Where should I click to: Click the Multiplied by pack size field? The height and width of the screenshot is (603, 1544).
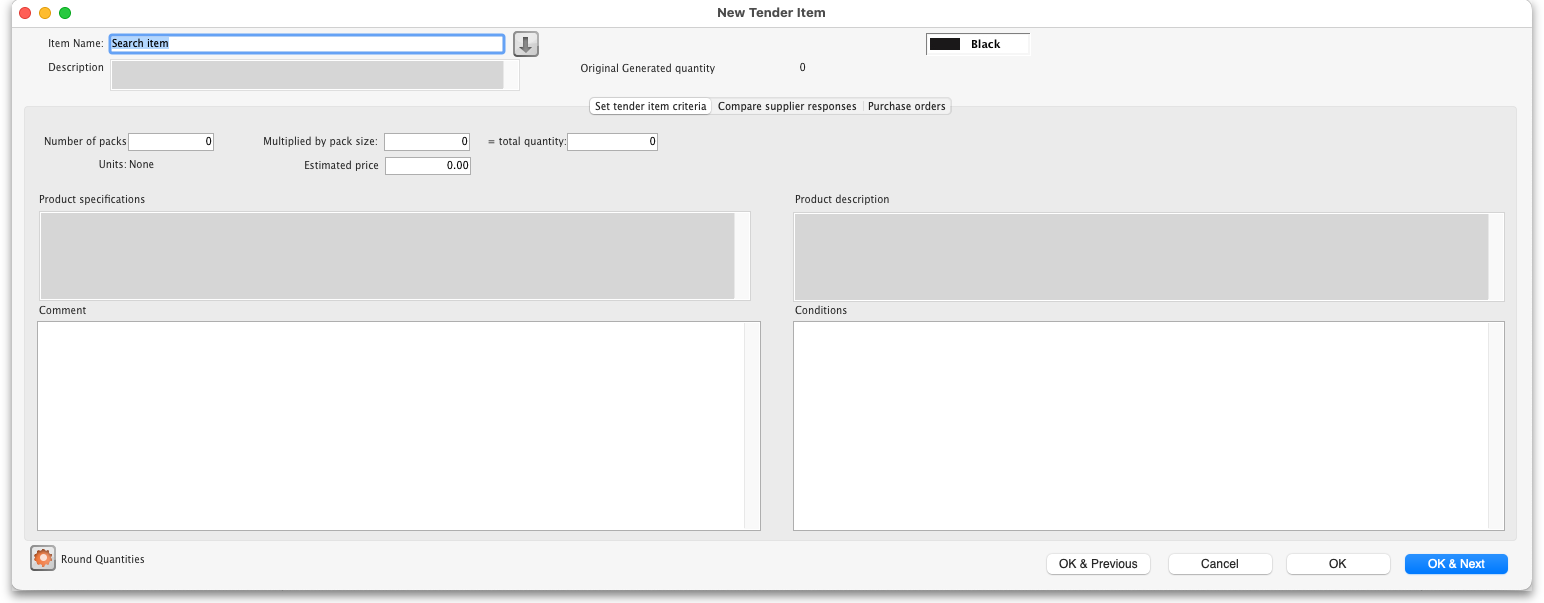tap(427, 142)
